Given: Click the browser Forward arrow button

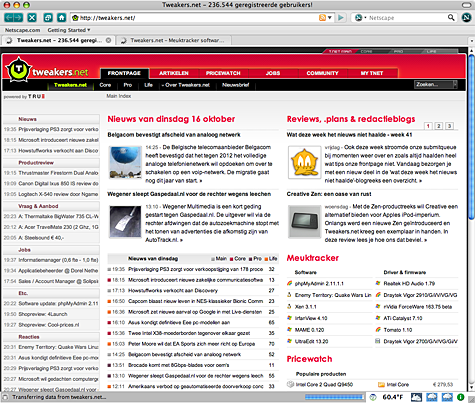Looking at the screenshot, I should click(x=18, y=17).
